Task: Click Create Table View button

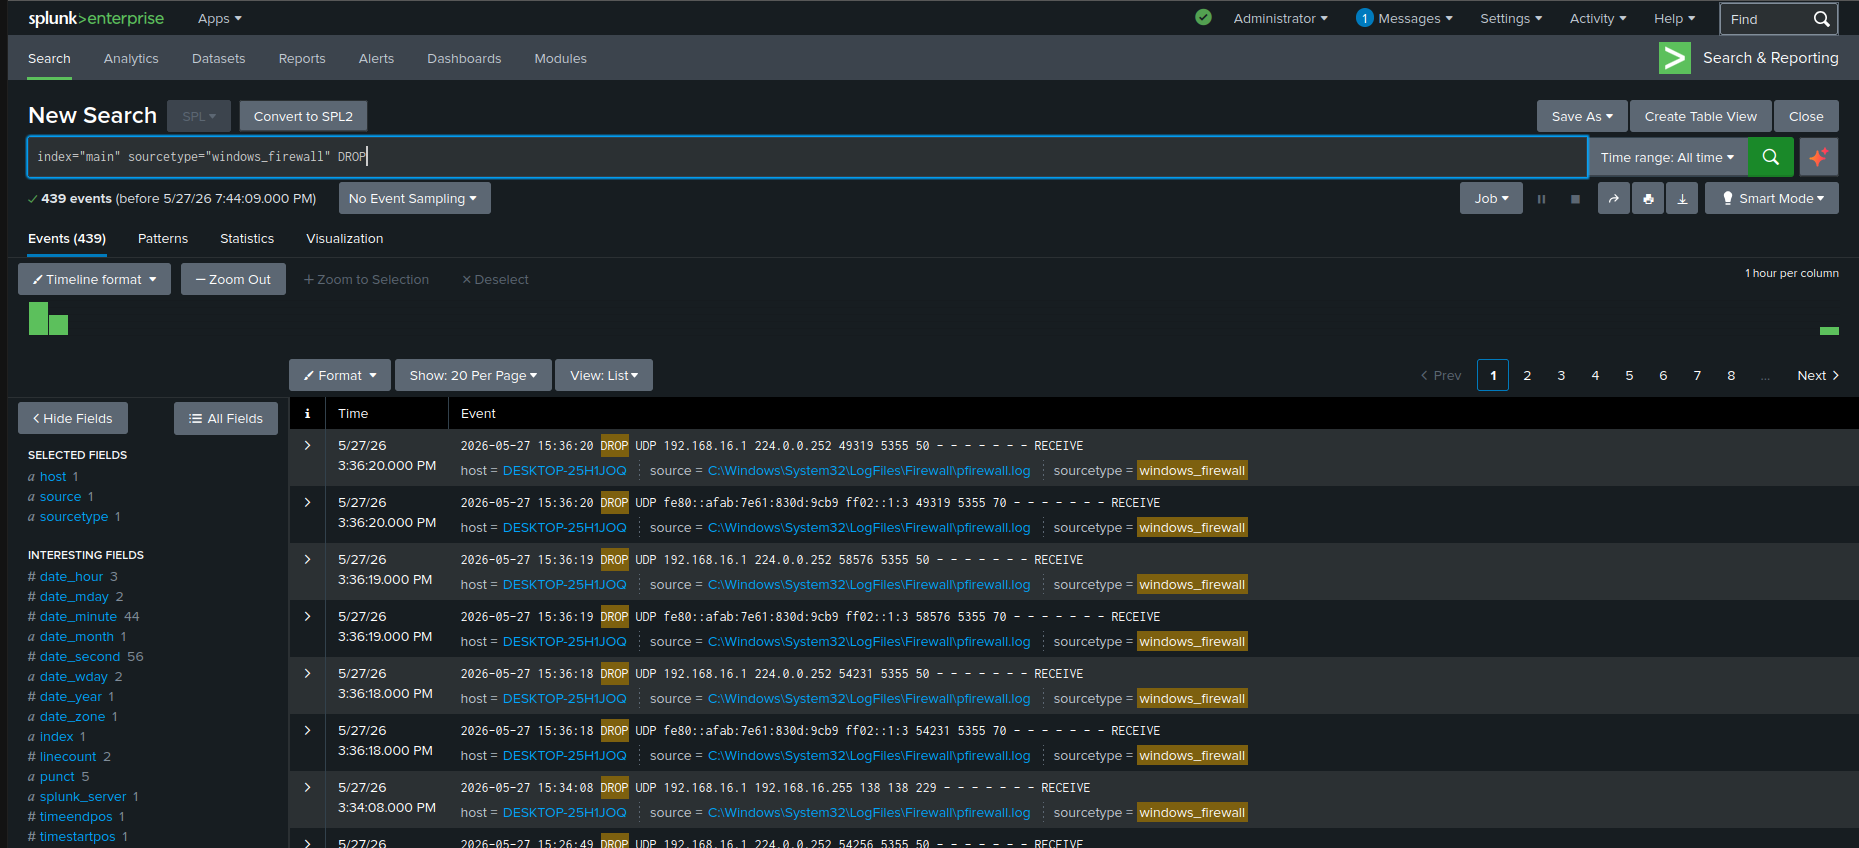Action: click(1700, 116)
